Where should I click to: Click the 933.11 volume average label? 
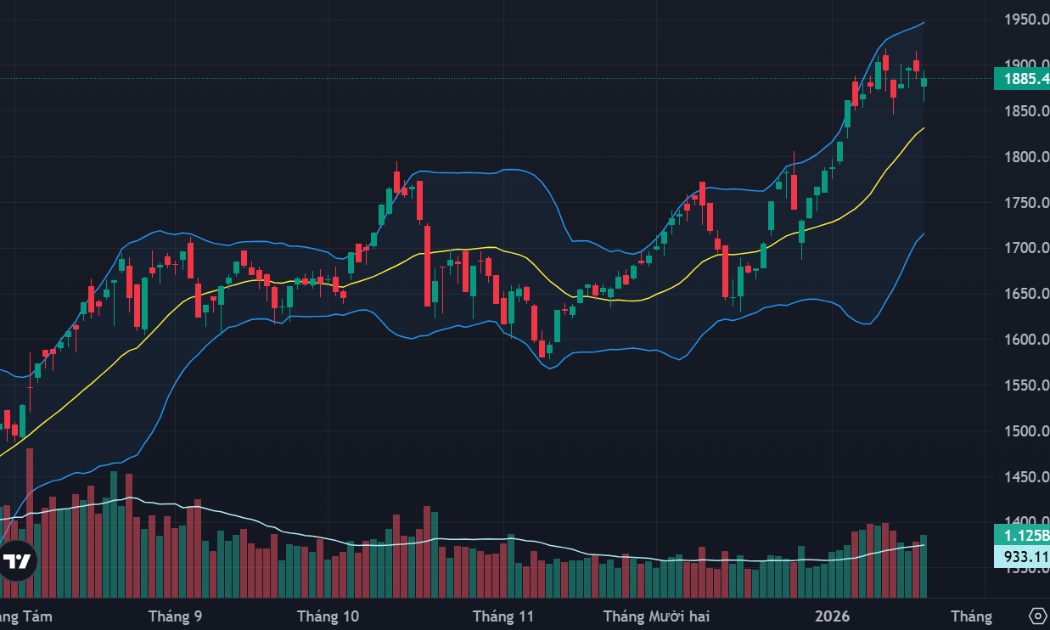[x=1021, y=557]
